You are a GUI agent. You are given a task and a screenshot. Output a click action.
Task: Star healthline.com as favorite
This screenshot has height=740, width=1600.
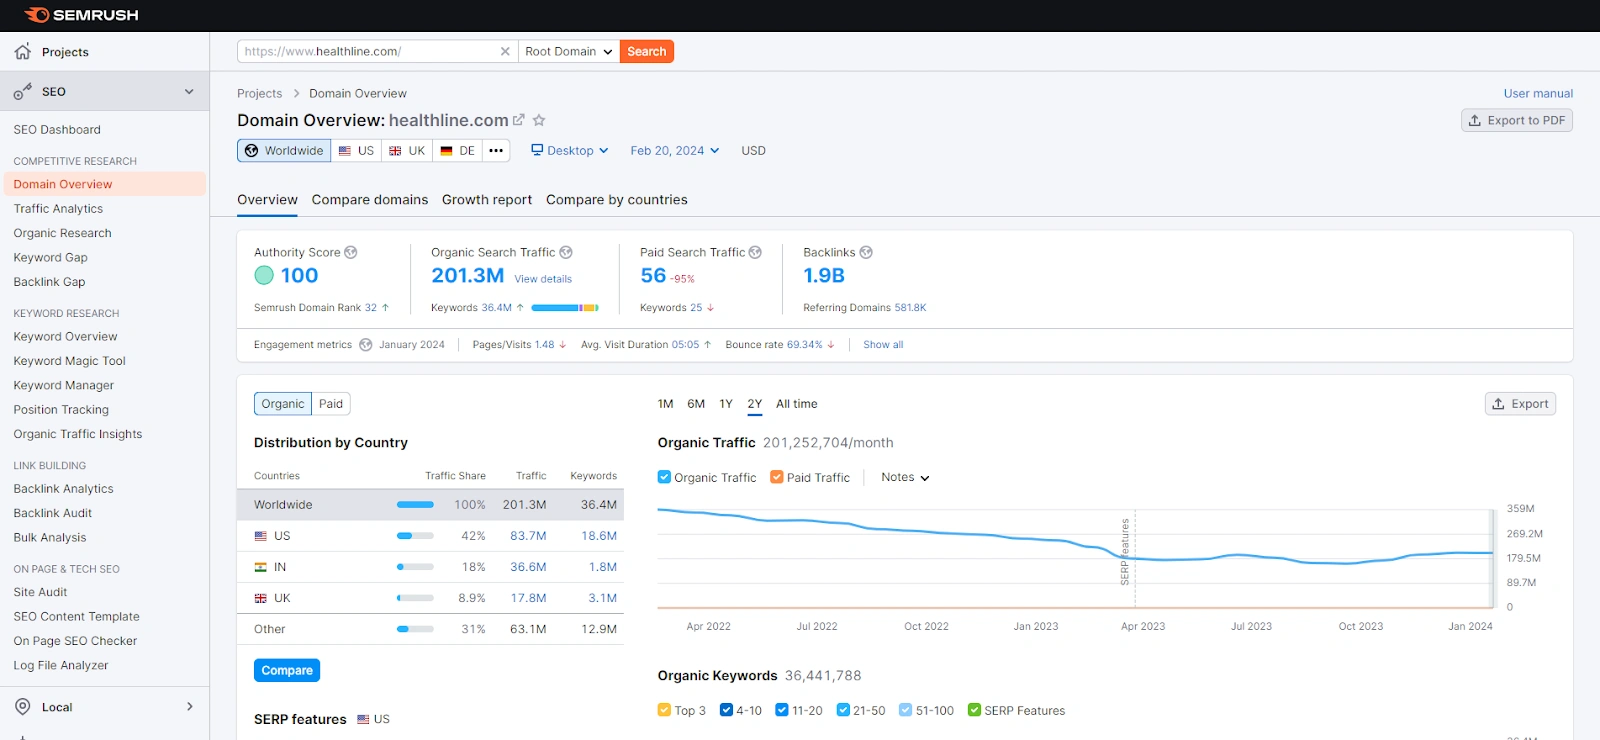(539, 120)
